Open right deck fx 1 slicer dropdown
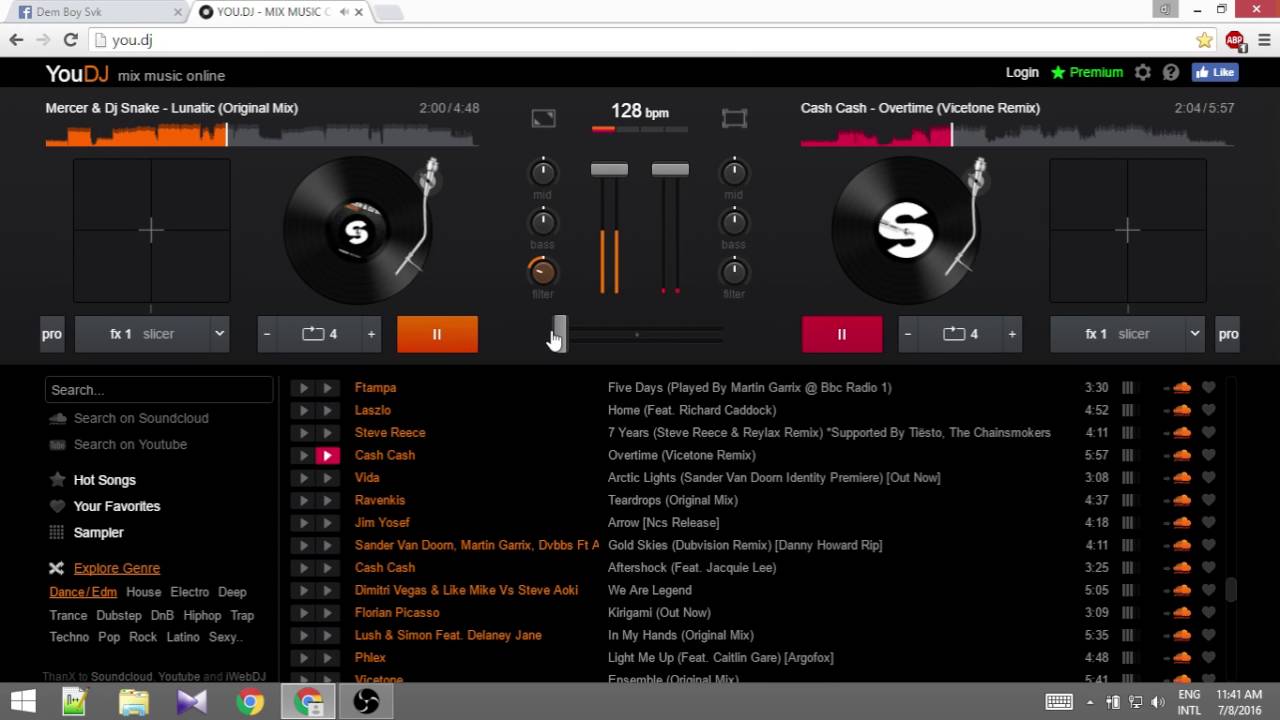Screen dimensions: 1280x720 click(x=1128, y=334)
